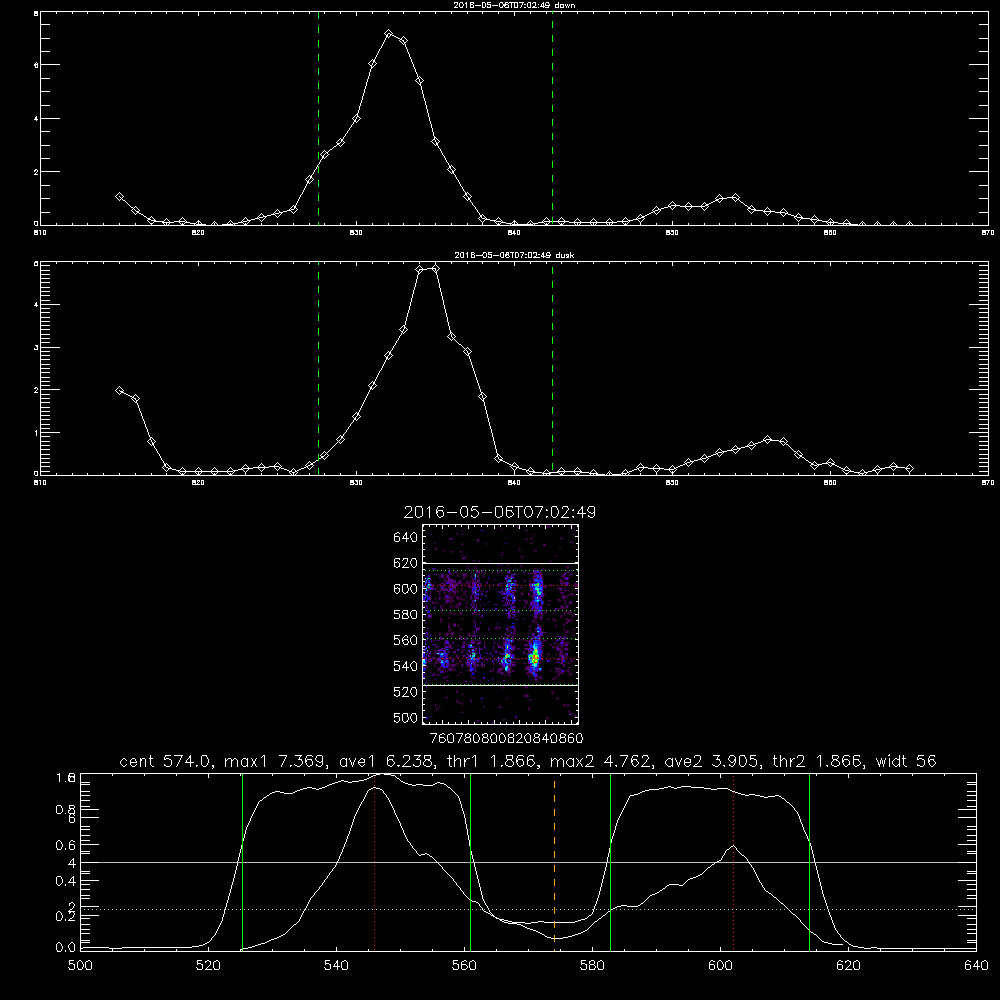
Task: Click spectral image y-axis label 580
Action: [x=406, y=615]
